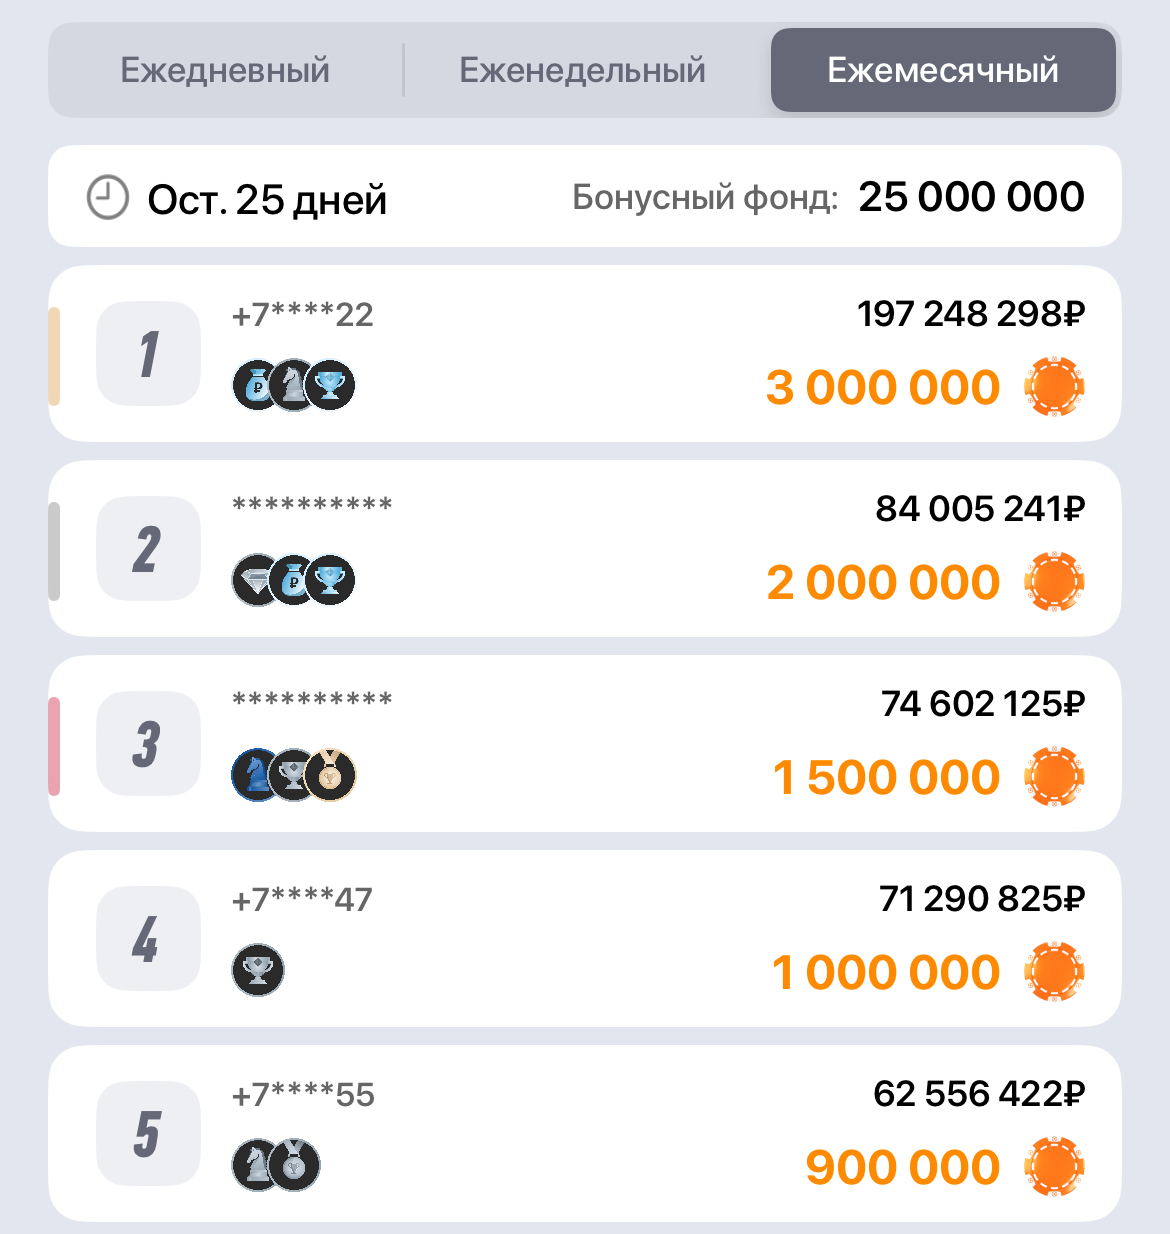
Task: Tap the trophy badge on rank 4
Action: click(x=258, y=970)
